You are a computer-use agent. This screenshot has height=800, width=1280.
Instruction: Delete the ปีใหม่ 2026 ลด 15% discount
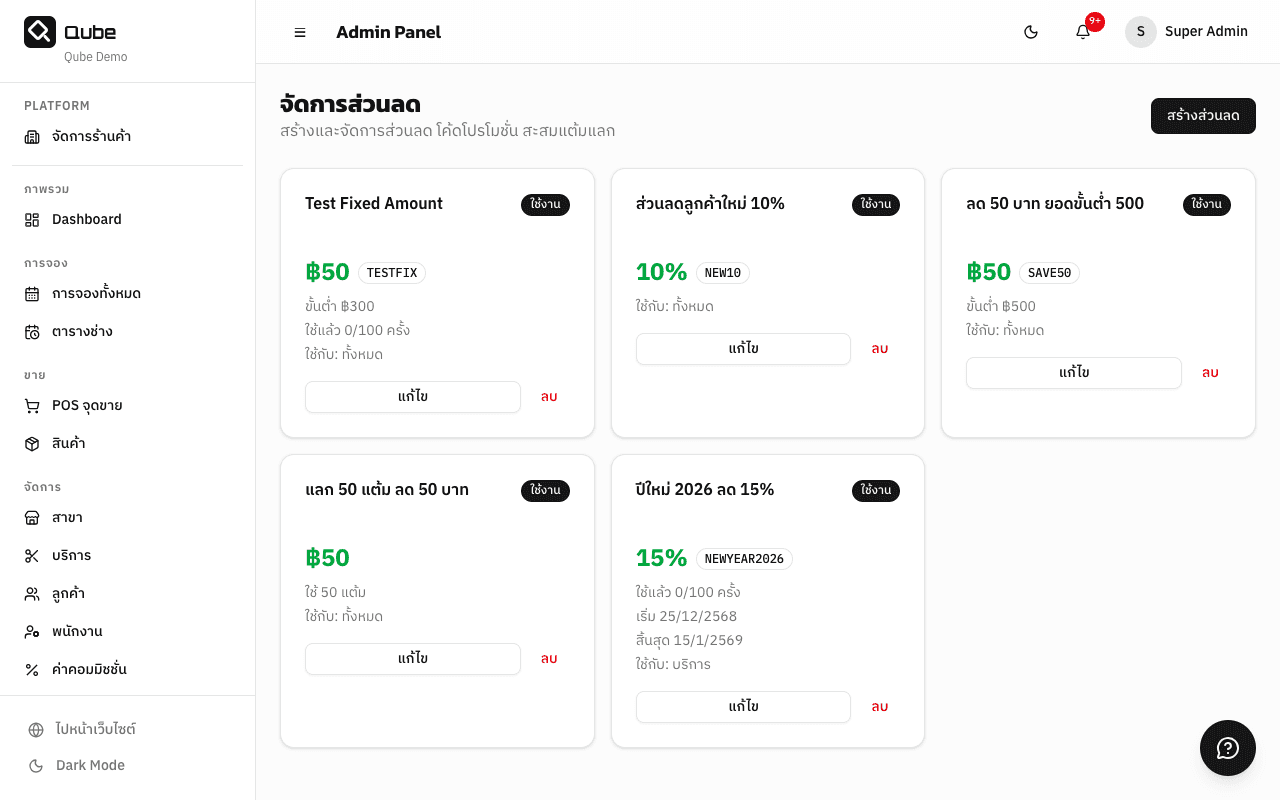pyautogui.click(x=879, y=707)
